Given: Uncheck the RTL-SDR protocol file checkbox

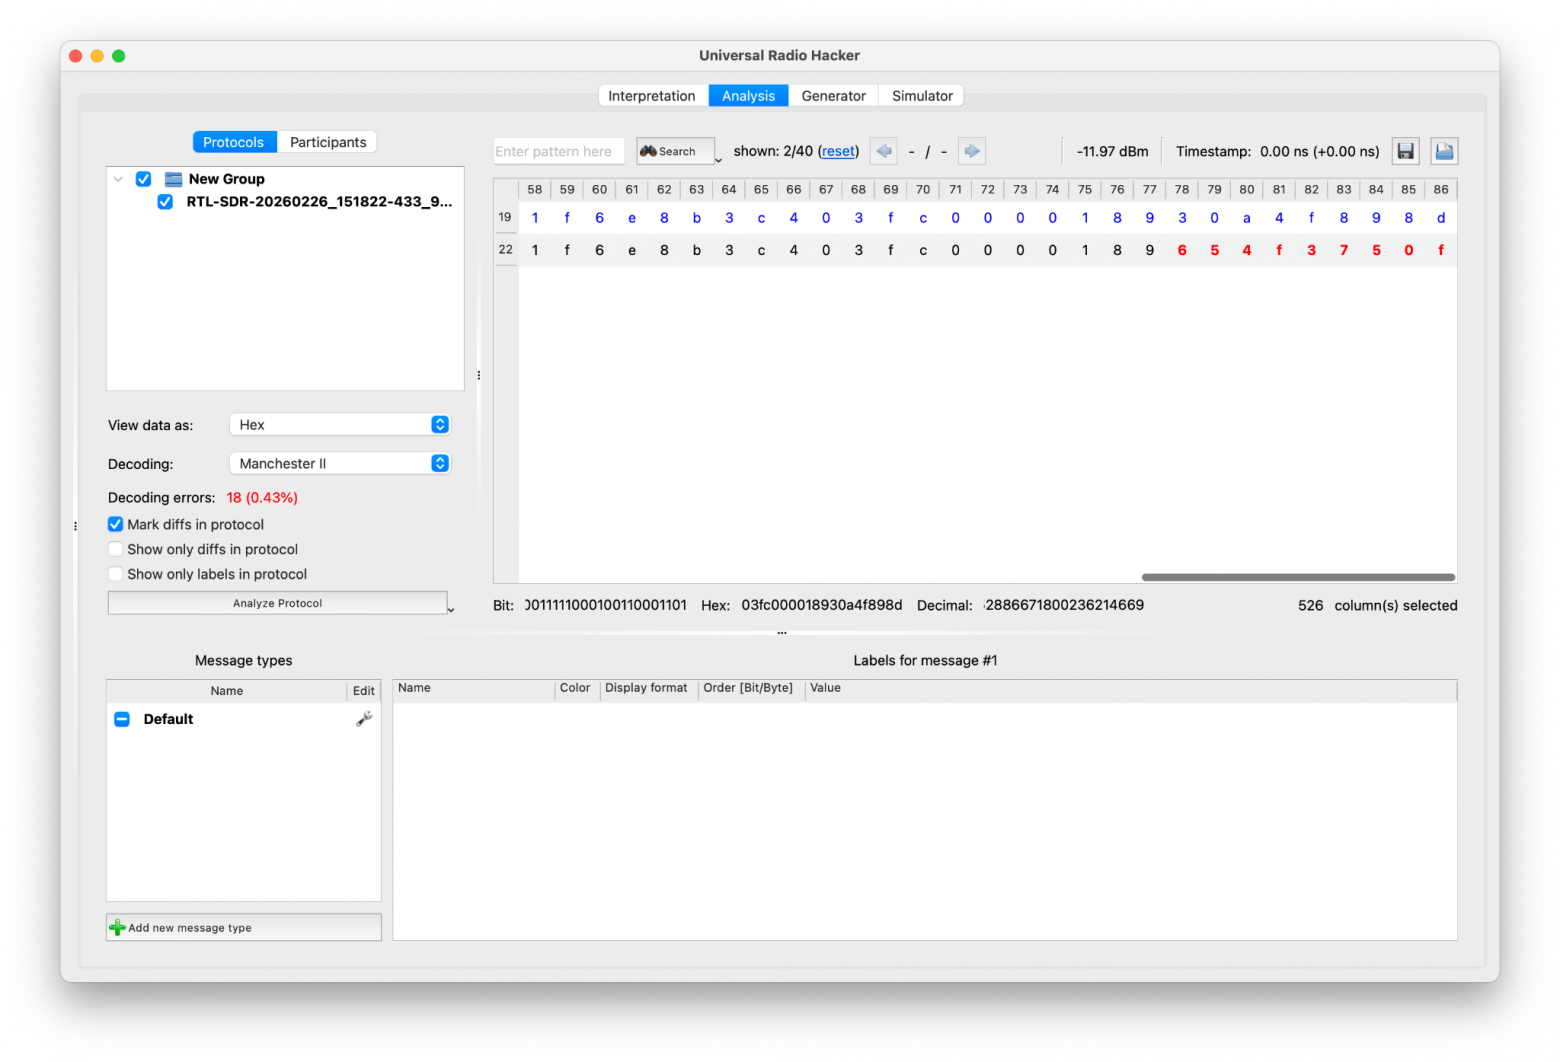Looking at the screenshot, I should (x=165, y=202).
